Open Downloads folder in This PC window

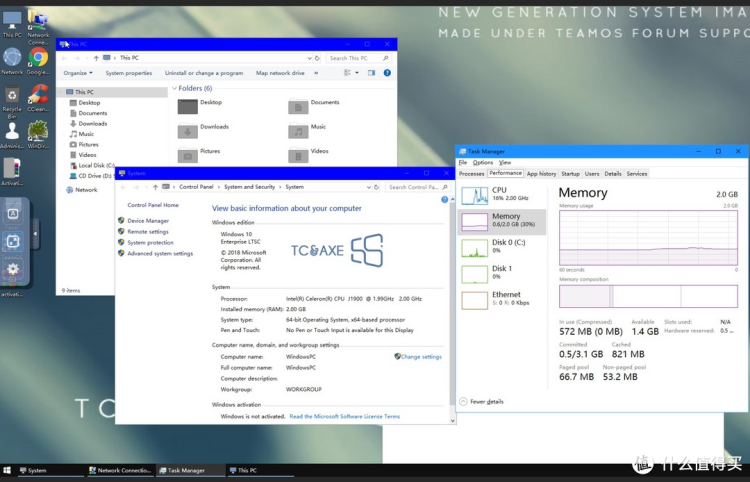click(203, 130)
